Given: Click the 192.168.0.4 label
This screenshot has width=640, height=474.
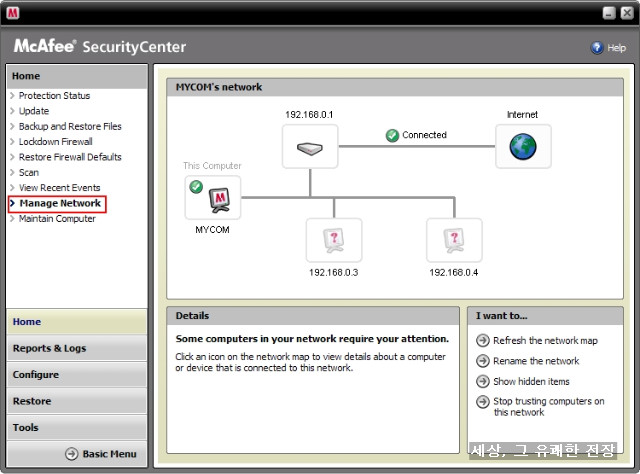Looking at the screenshot, I should click(453, 273).
